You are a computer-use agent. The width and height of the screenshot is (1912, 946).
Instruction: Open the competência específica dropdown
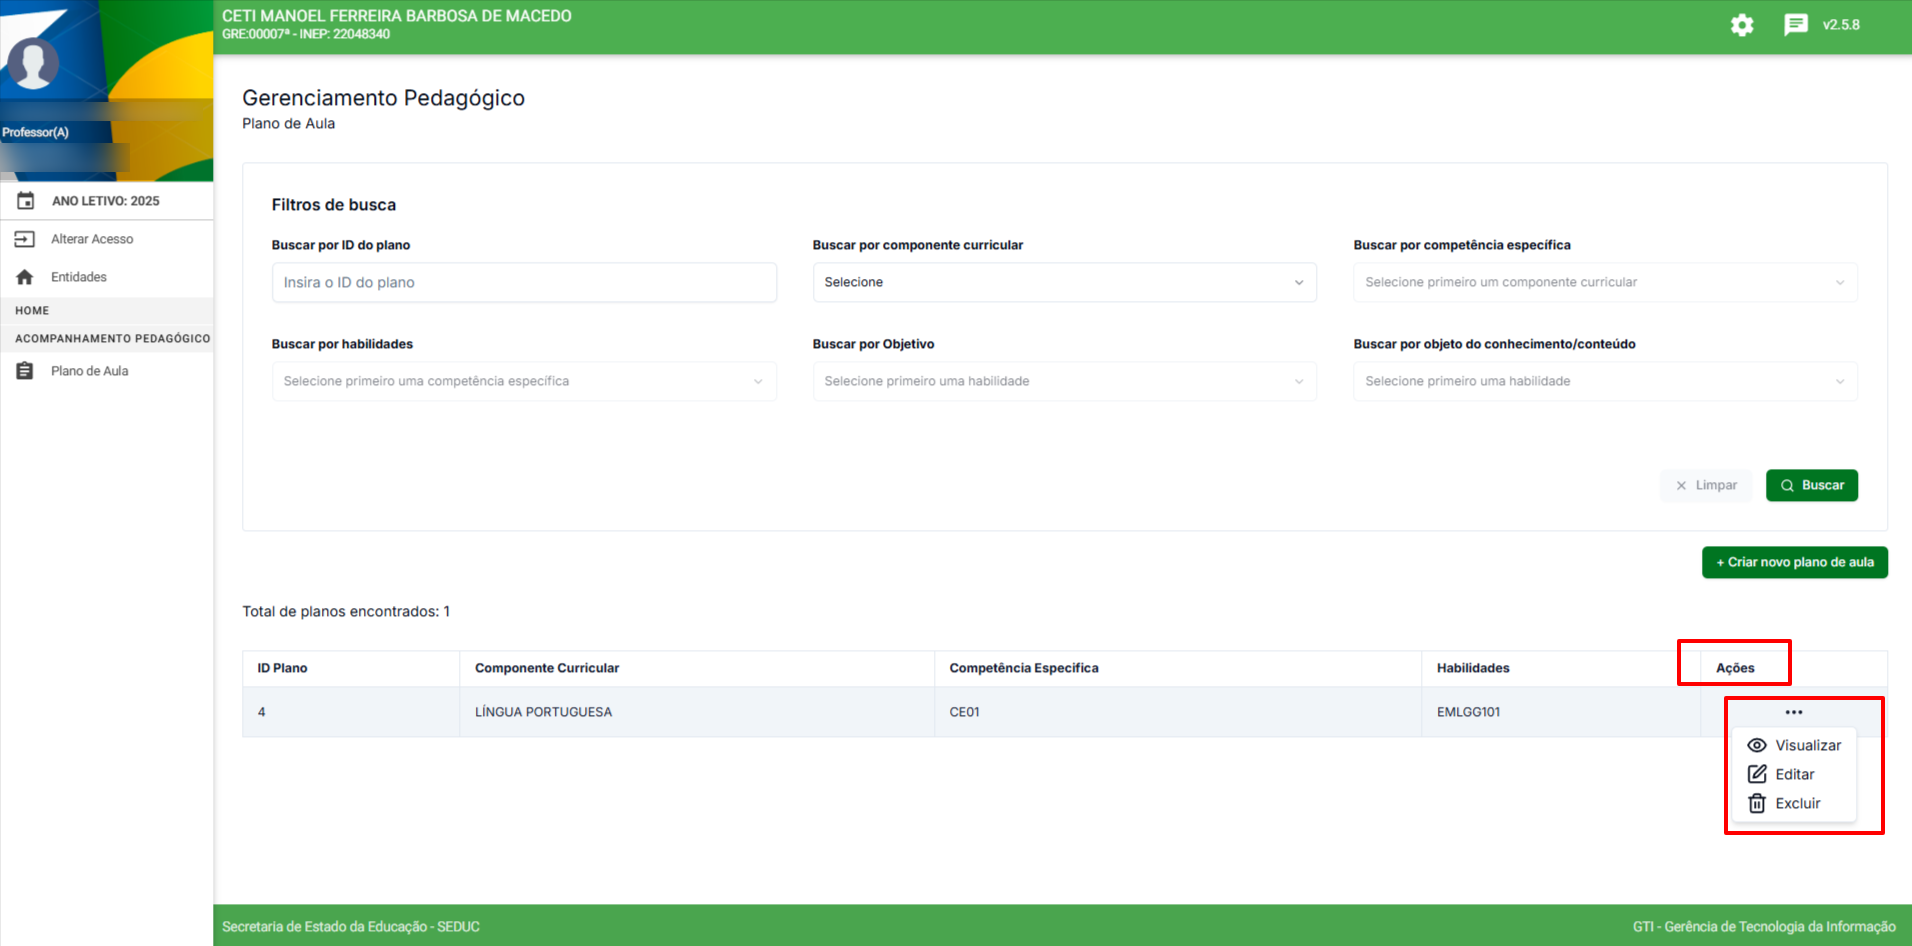[1604, 282]
